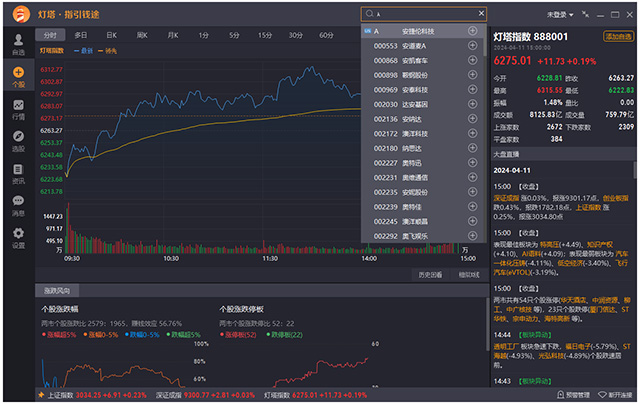Click the compact mode icon beside login

(585, 14)
